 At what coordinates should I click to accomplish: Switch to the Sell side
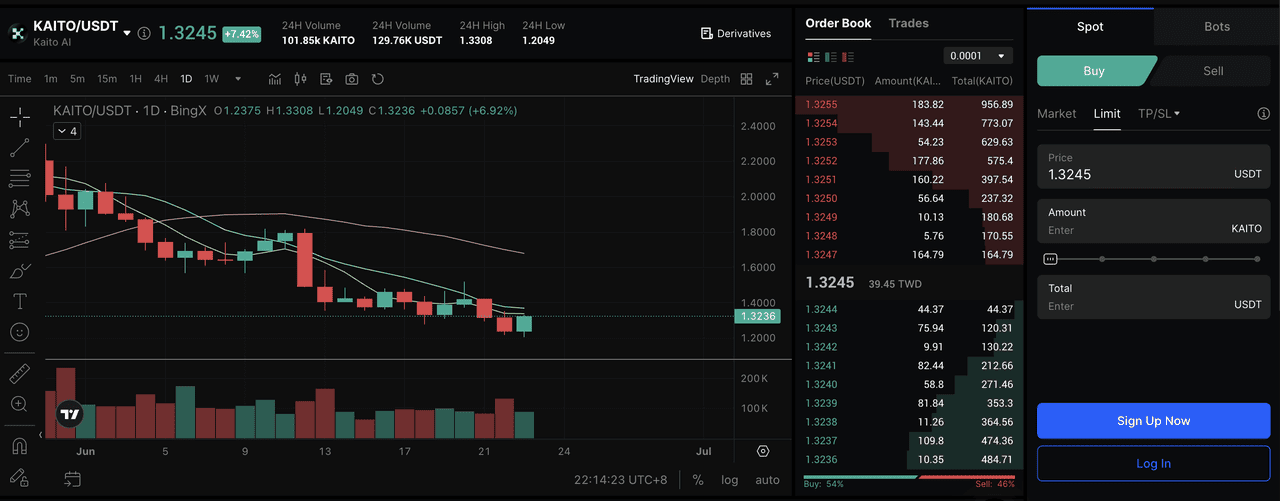1213,71
